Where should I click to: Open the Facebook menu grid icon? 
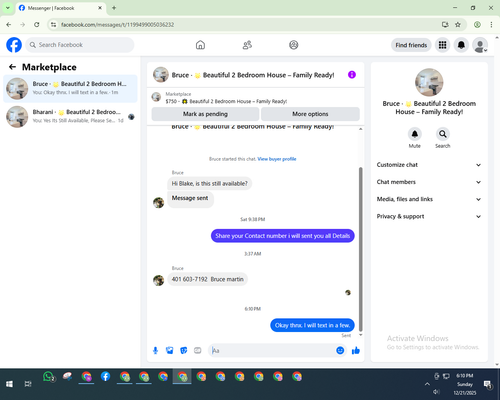tap(442, 45)
